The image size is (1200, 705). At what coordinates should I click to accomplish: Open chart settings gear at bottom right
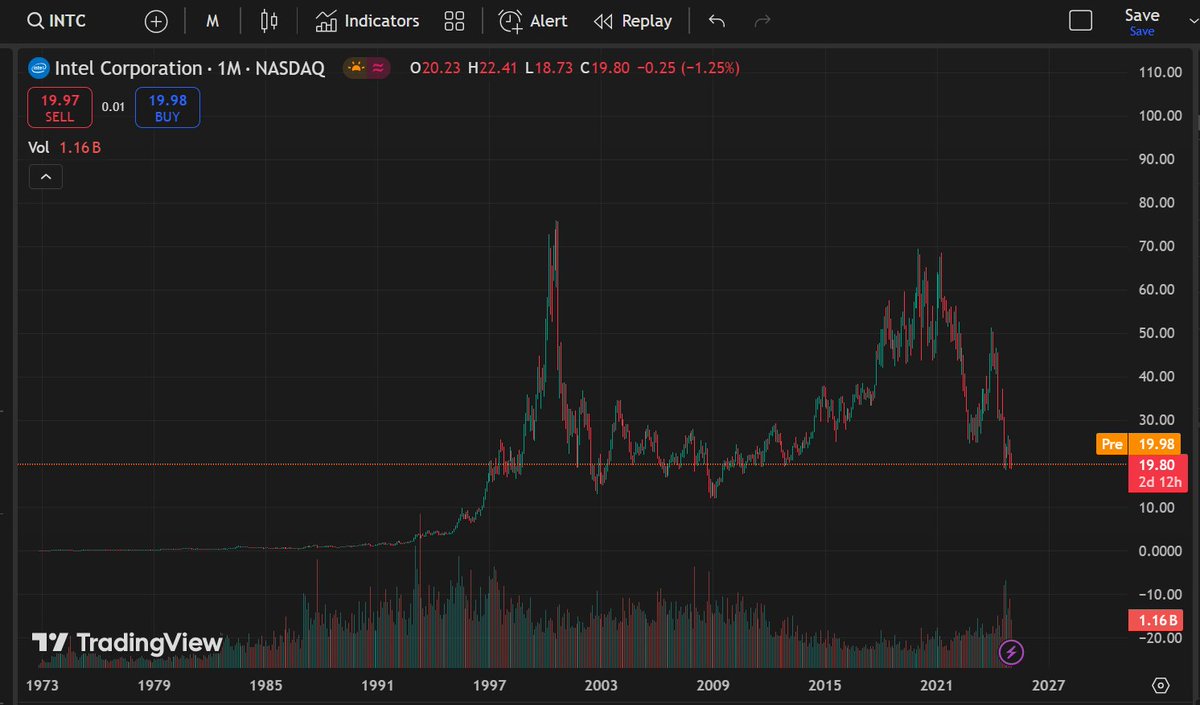(1160, 686)
